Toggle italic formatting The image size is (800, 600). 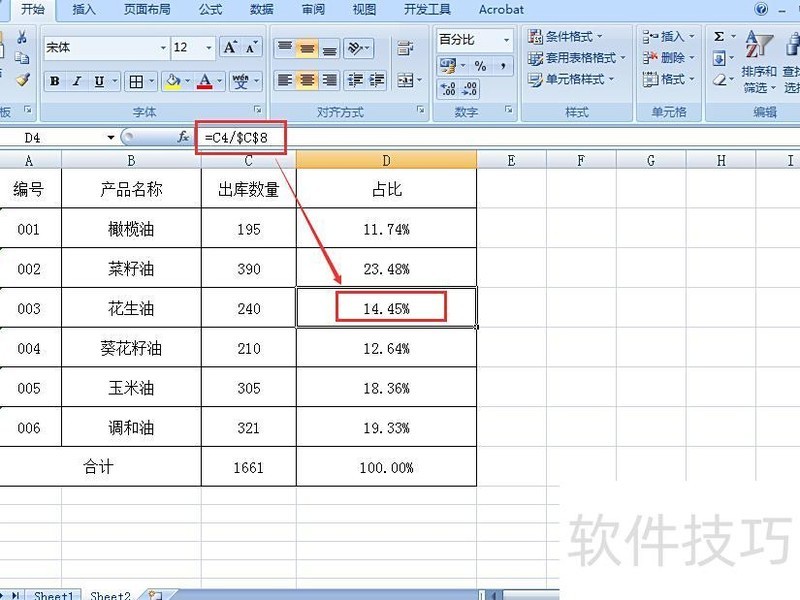(76, 81)
